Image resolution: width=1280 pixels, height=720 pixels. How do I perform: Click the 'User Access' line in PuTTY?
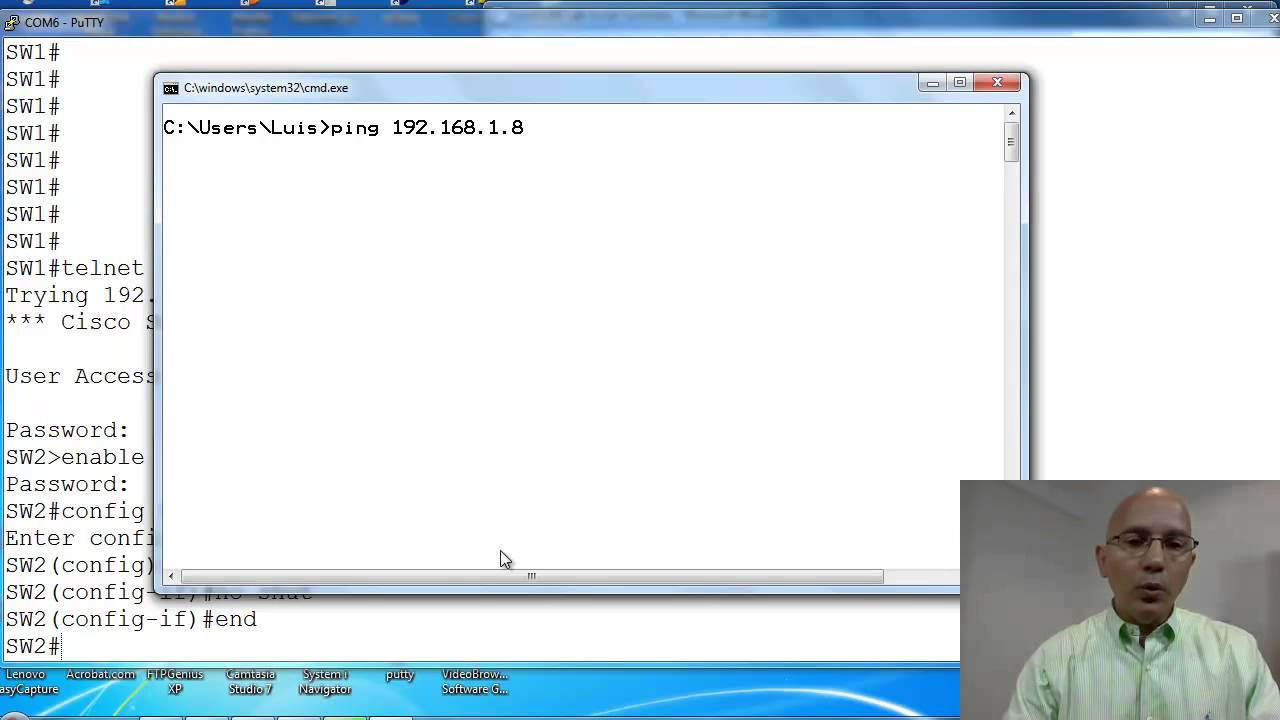point(79,377)
